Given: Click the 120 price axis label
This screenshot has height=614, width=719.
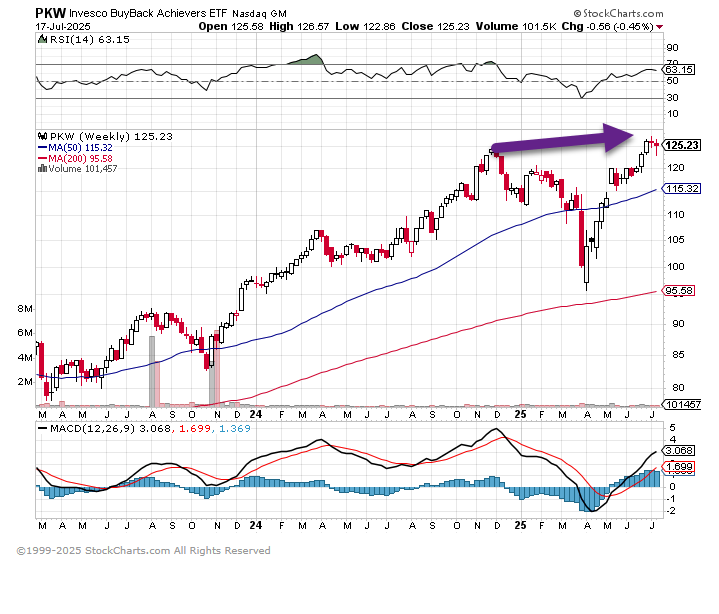Looking at the screenshot, I should coord(676,168).
